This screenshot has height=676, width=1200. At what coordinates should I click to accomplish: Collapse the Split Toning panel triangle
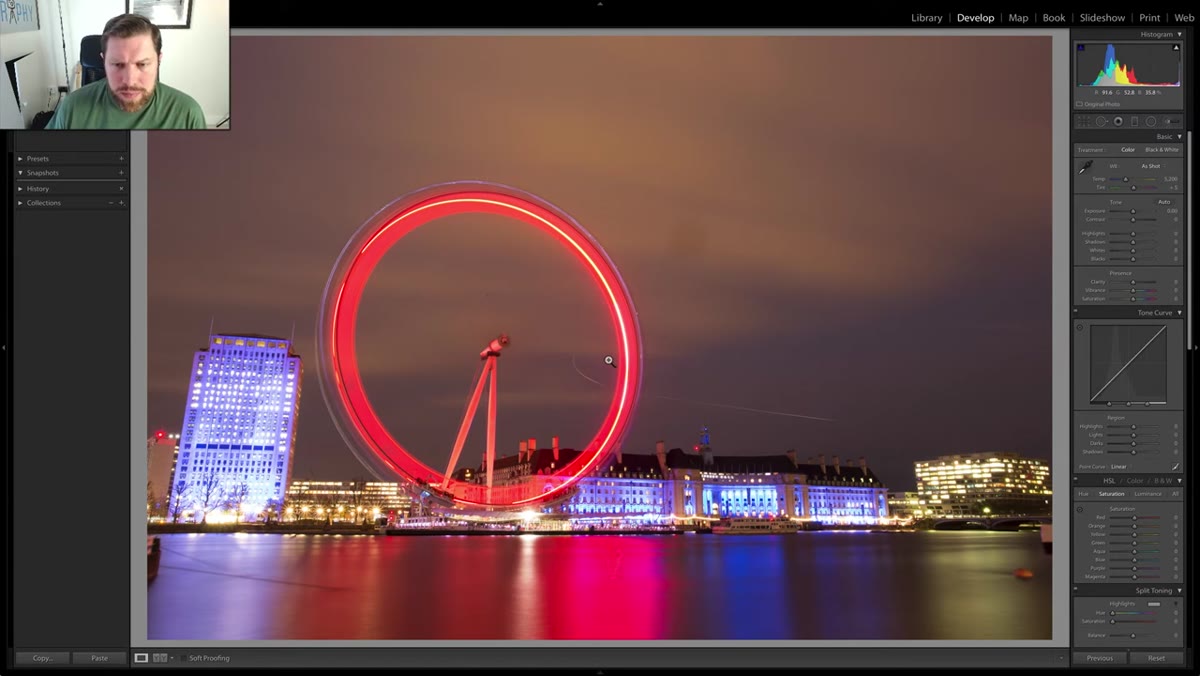(x=1179, y=591)
